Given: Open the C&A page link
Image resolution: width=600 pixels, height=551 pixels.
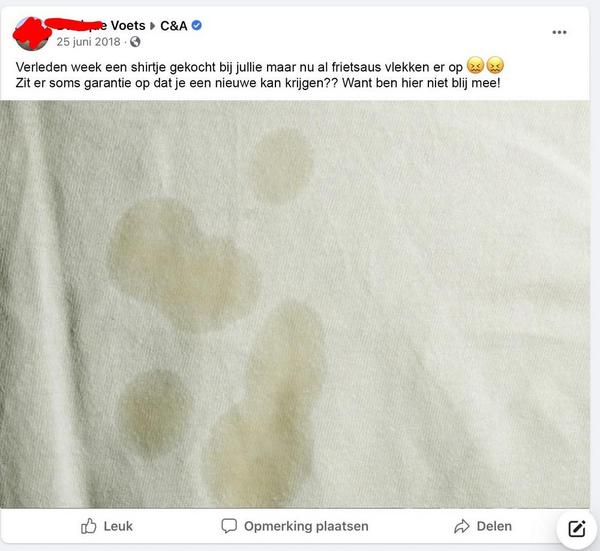Looking at the screenshot, I should coord(174,26).
